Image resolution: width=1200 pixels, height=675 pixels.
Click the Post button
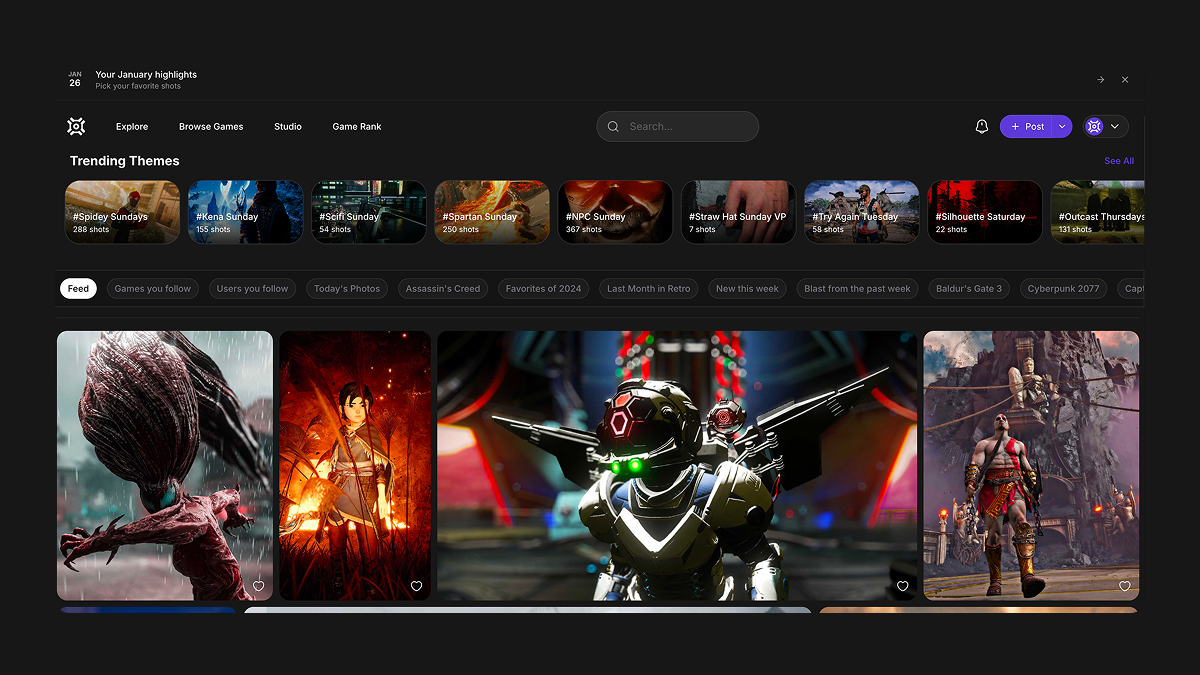coord(1027,126)
